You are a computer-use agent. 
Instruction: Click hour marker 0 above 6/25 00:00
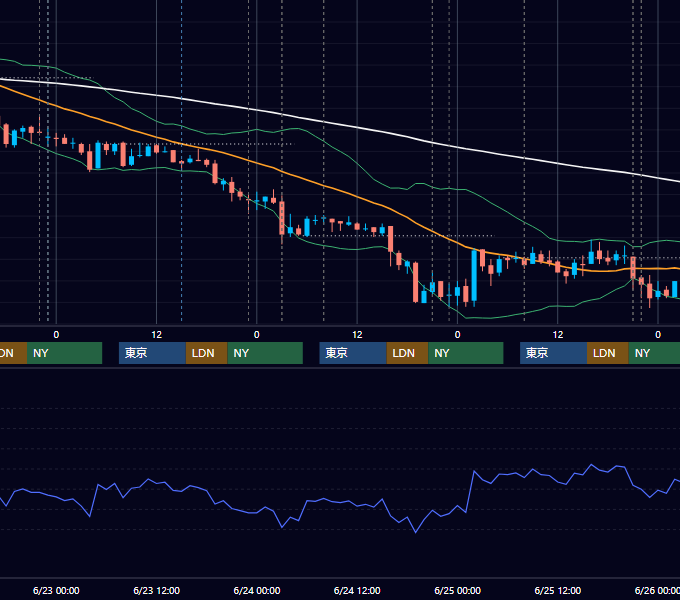457,335
